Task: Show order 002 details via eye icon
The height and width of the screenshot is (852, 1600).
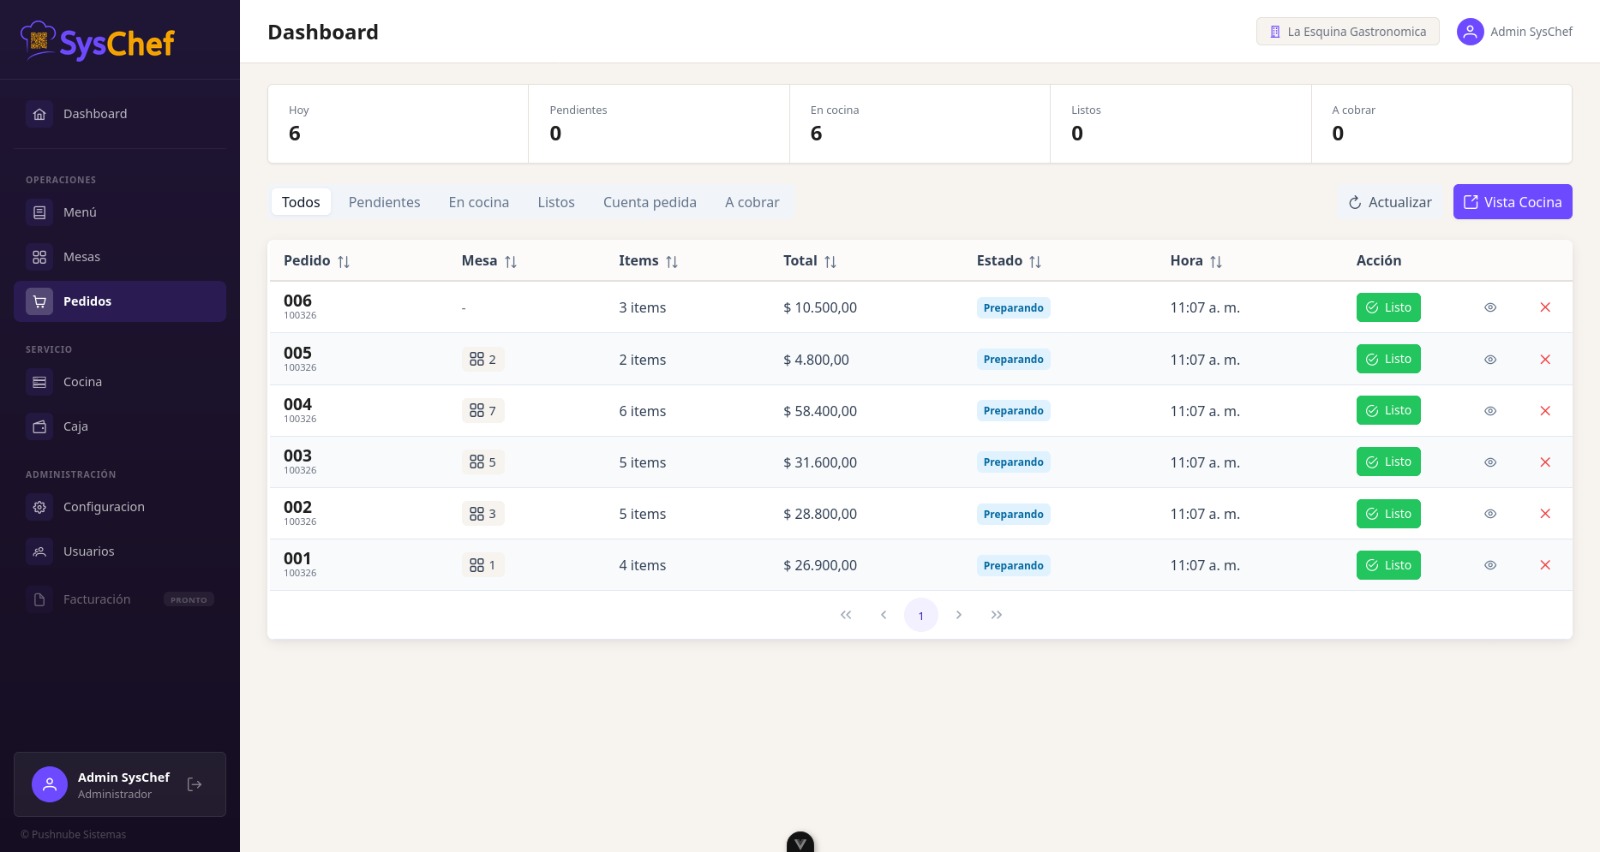Action: (x=1490, y=514)
